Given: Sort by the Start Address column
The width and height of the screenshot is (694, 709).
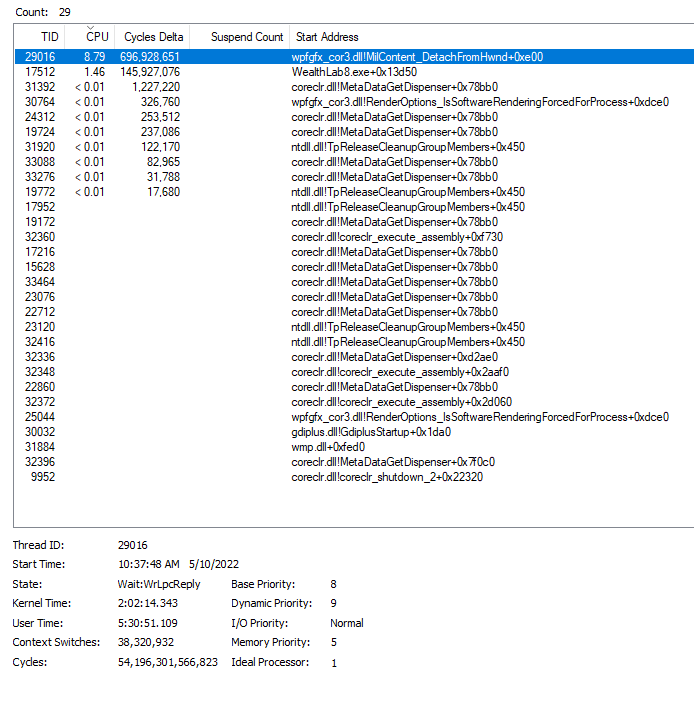Looking at the screenshot, I should 326,37.
